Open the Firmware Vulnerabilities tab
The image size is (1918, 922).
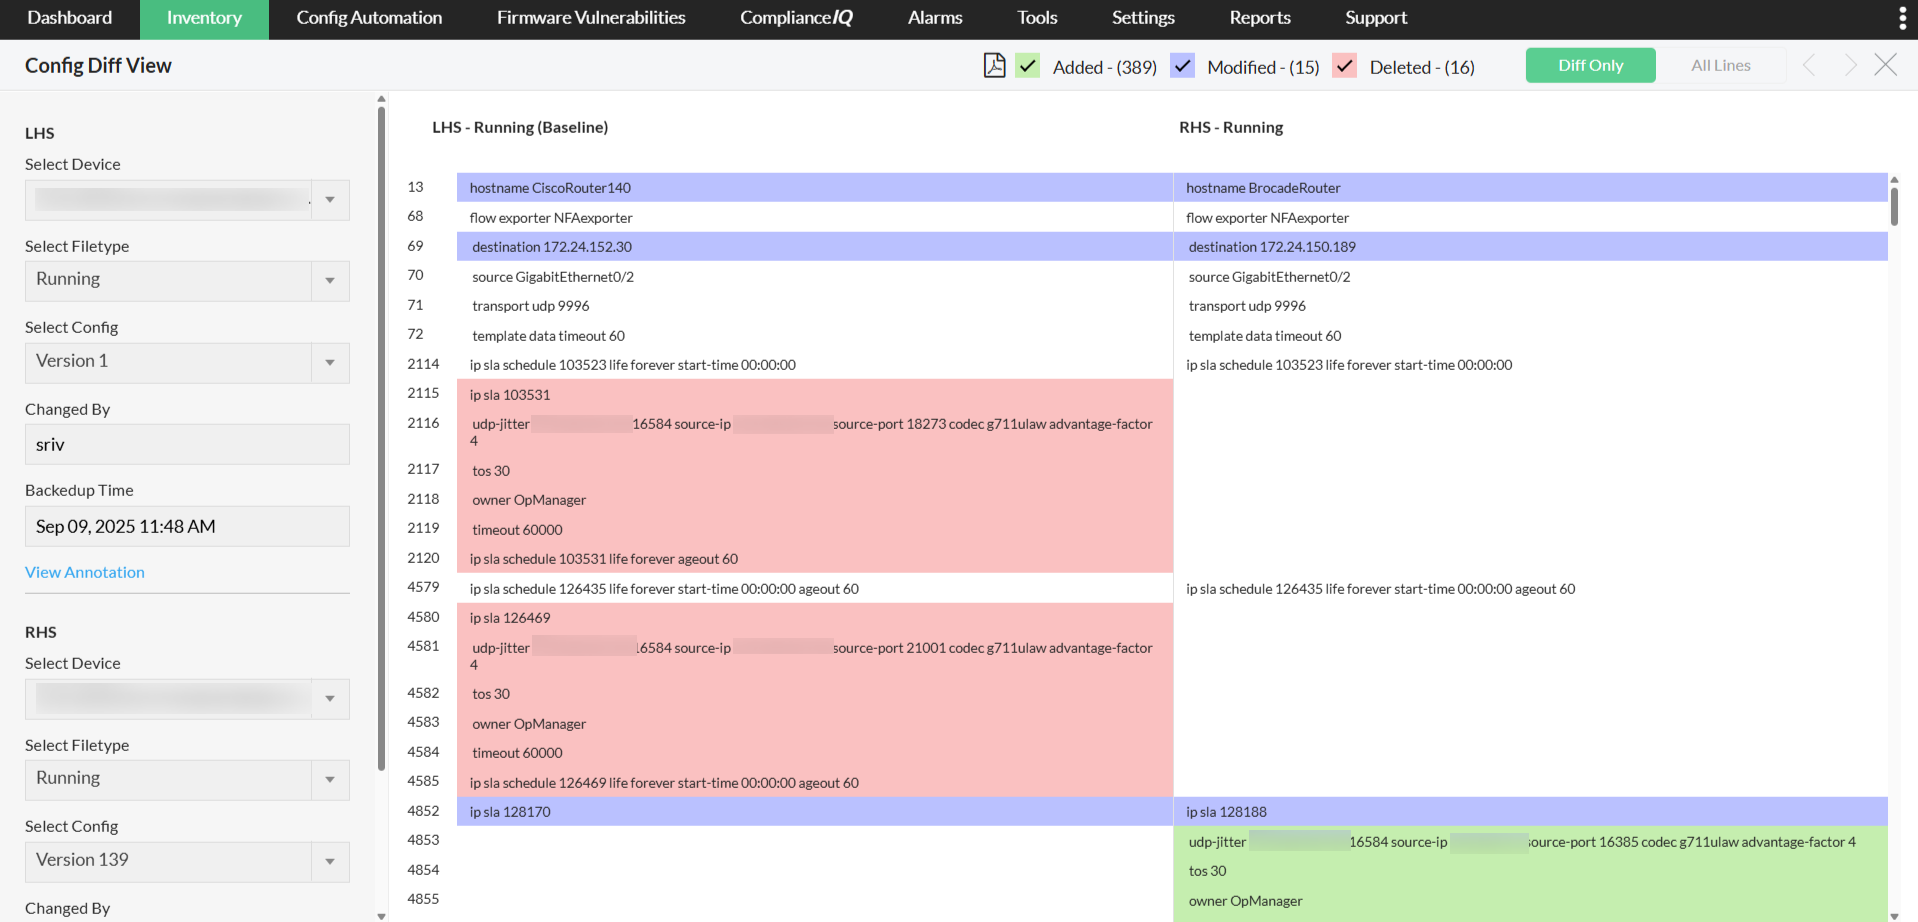tap(591, 18)
